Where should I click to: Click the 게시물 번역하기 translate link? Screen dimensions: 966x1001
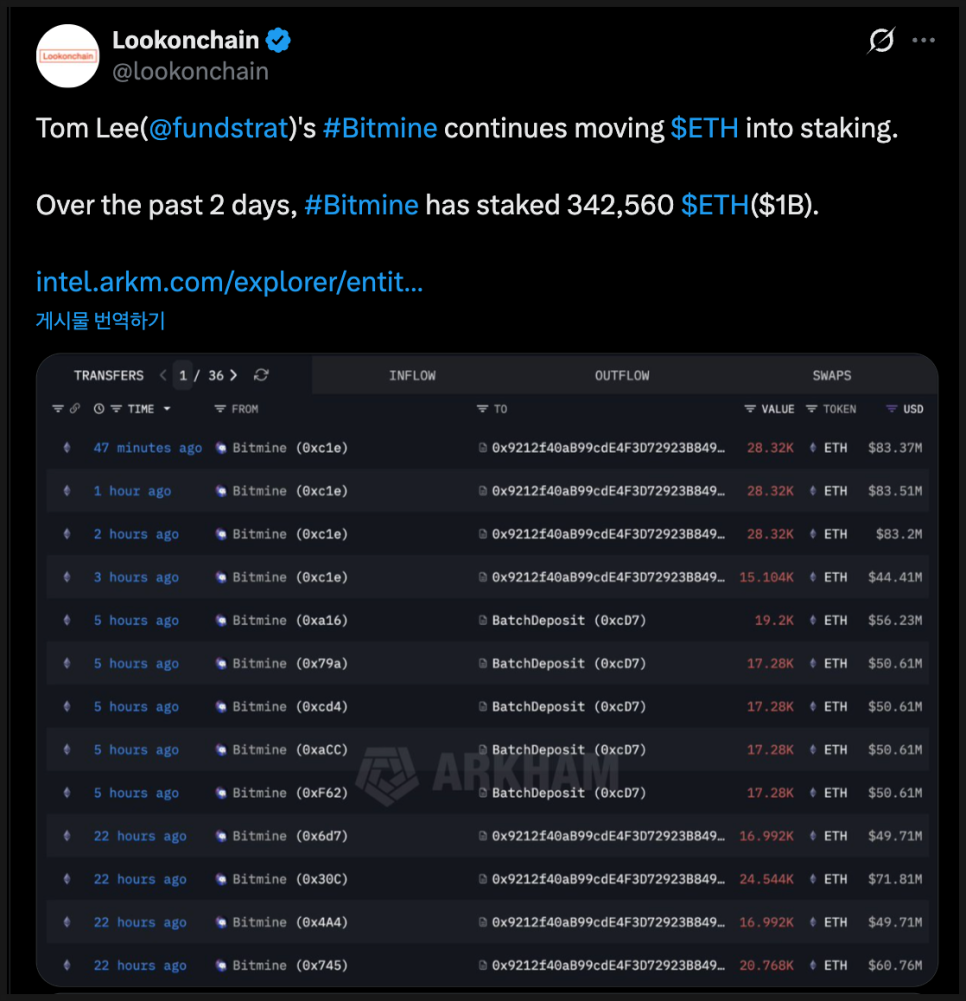tap(100, 321)
